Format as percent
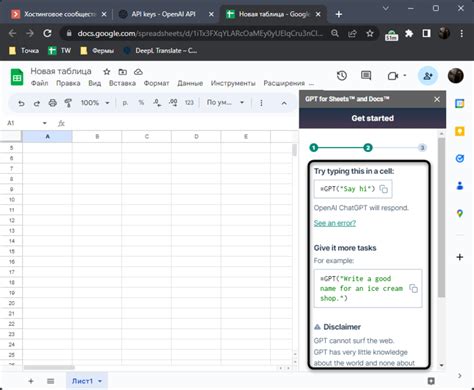This screenshot has width=474, height=390. click(141, 103)
